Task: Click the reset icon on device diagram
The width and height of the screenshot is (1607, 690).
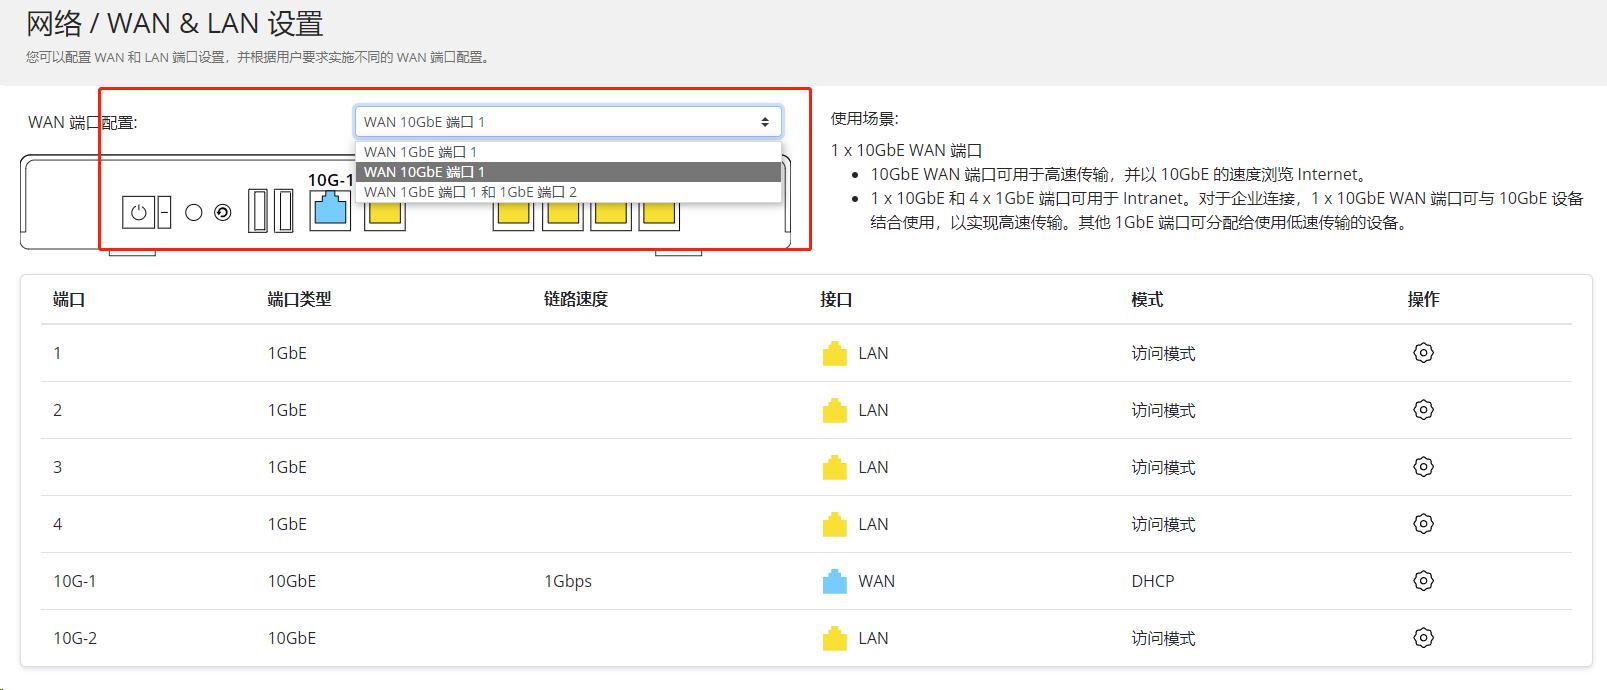Action: click(x=223, y=213)
